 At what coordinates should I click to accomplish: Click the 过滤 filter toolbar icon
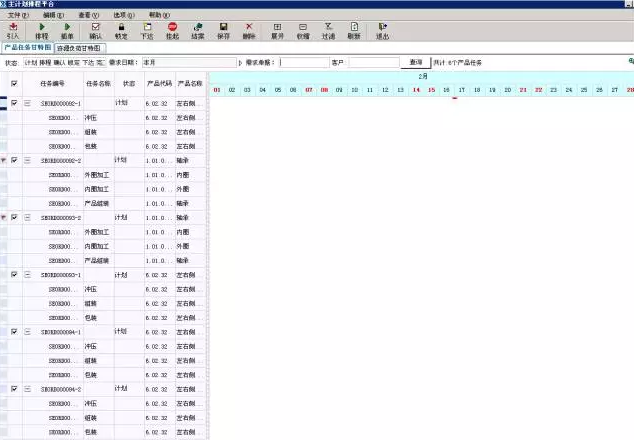pos(328,27)
